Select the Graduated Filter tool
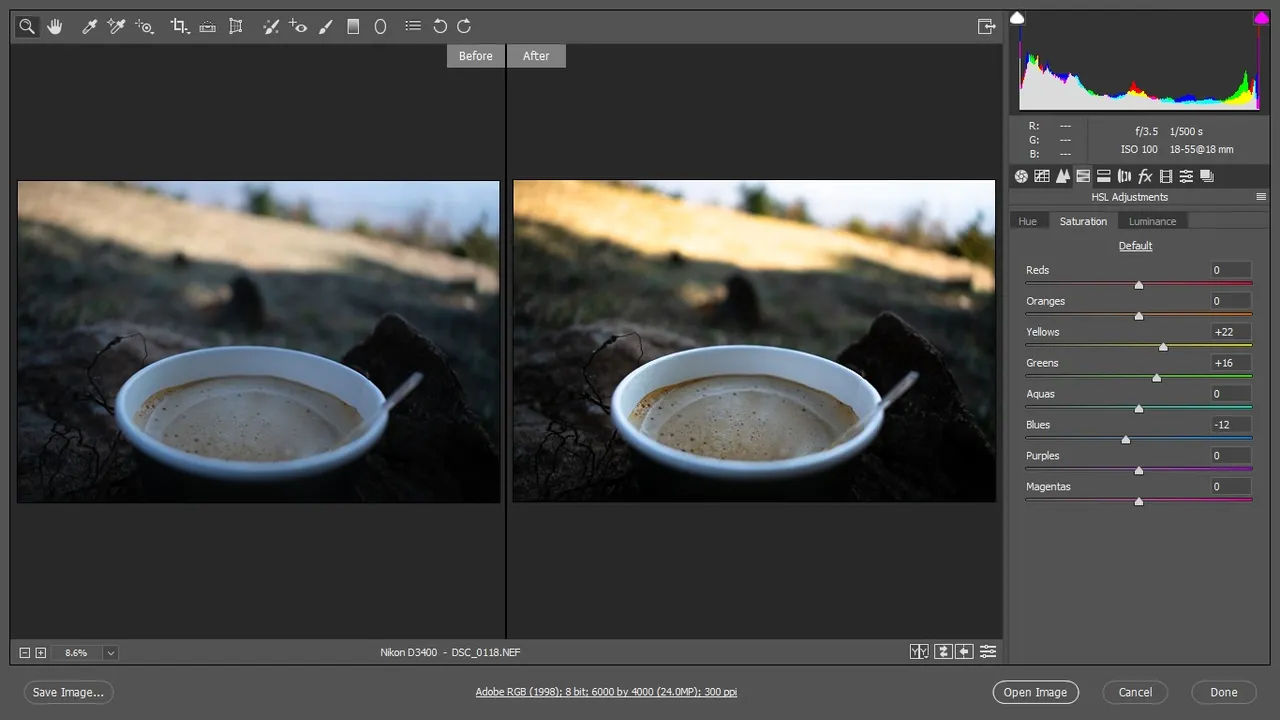This screenshot has height=720, width=1280. [353, 27]
